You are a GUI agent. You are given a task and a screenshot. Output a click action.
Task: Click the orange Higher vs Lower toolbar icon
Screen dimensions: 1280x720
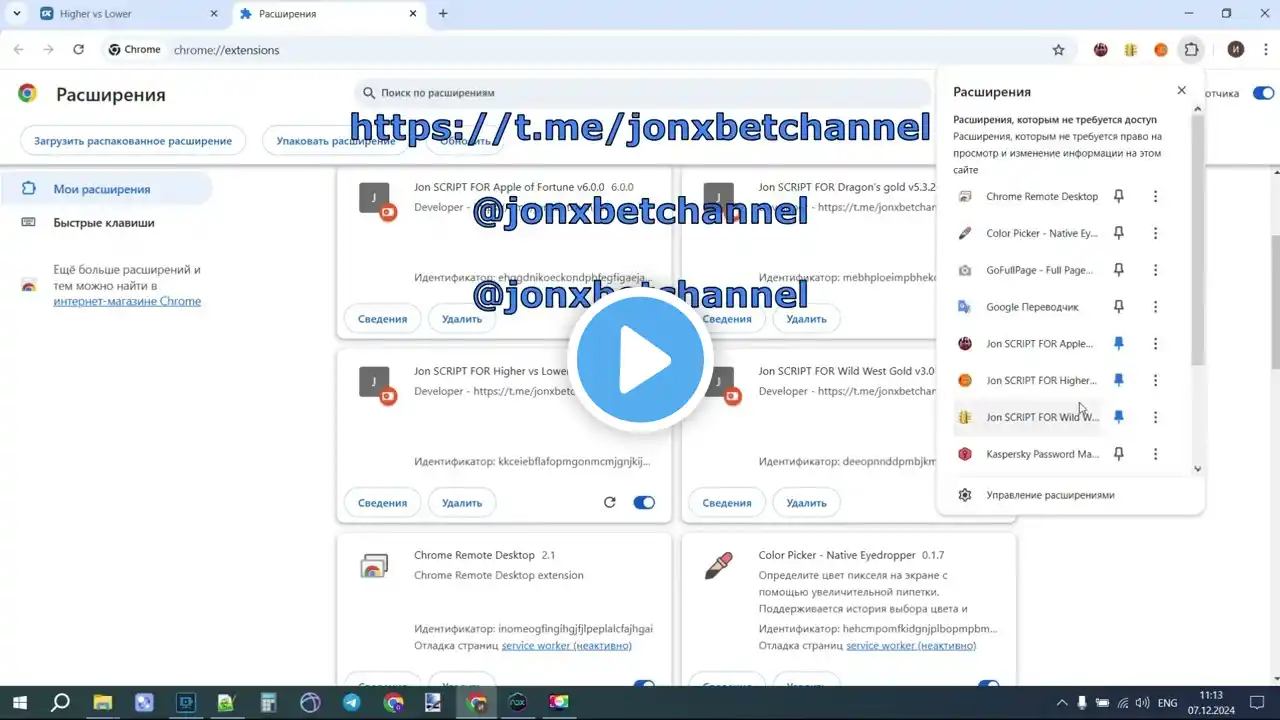pos(1161,49)
